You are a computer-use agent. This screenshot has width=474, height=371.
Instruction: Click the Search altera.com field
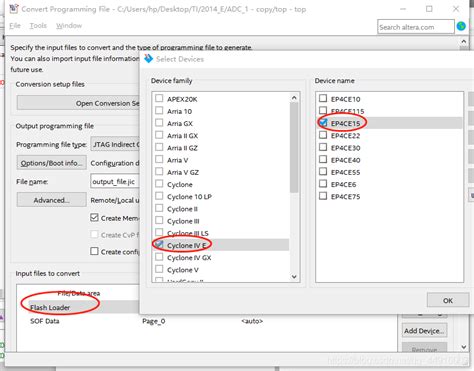pos(416,27)
